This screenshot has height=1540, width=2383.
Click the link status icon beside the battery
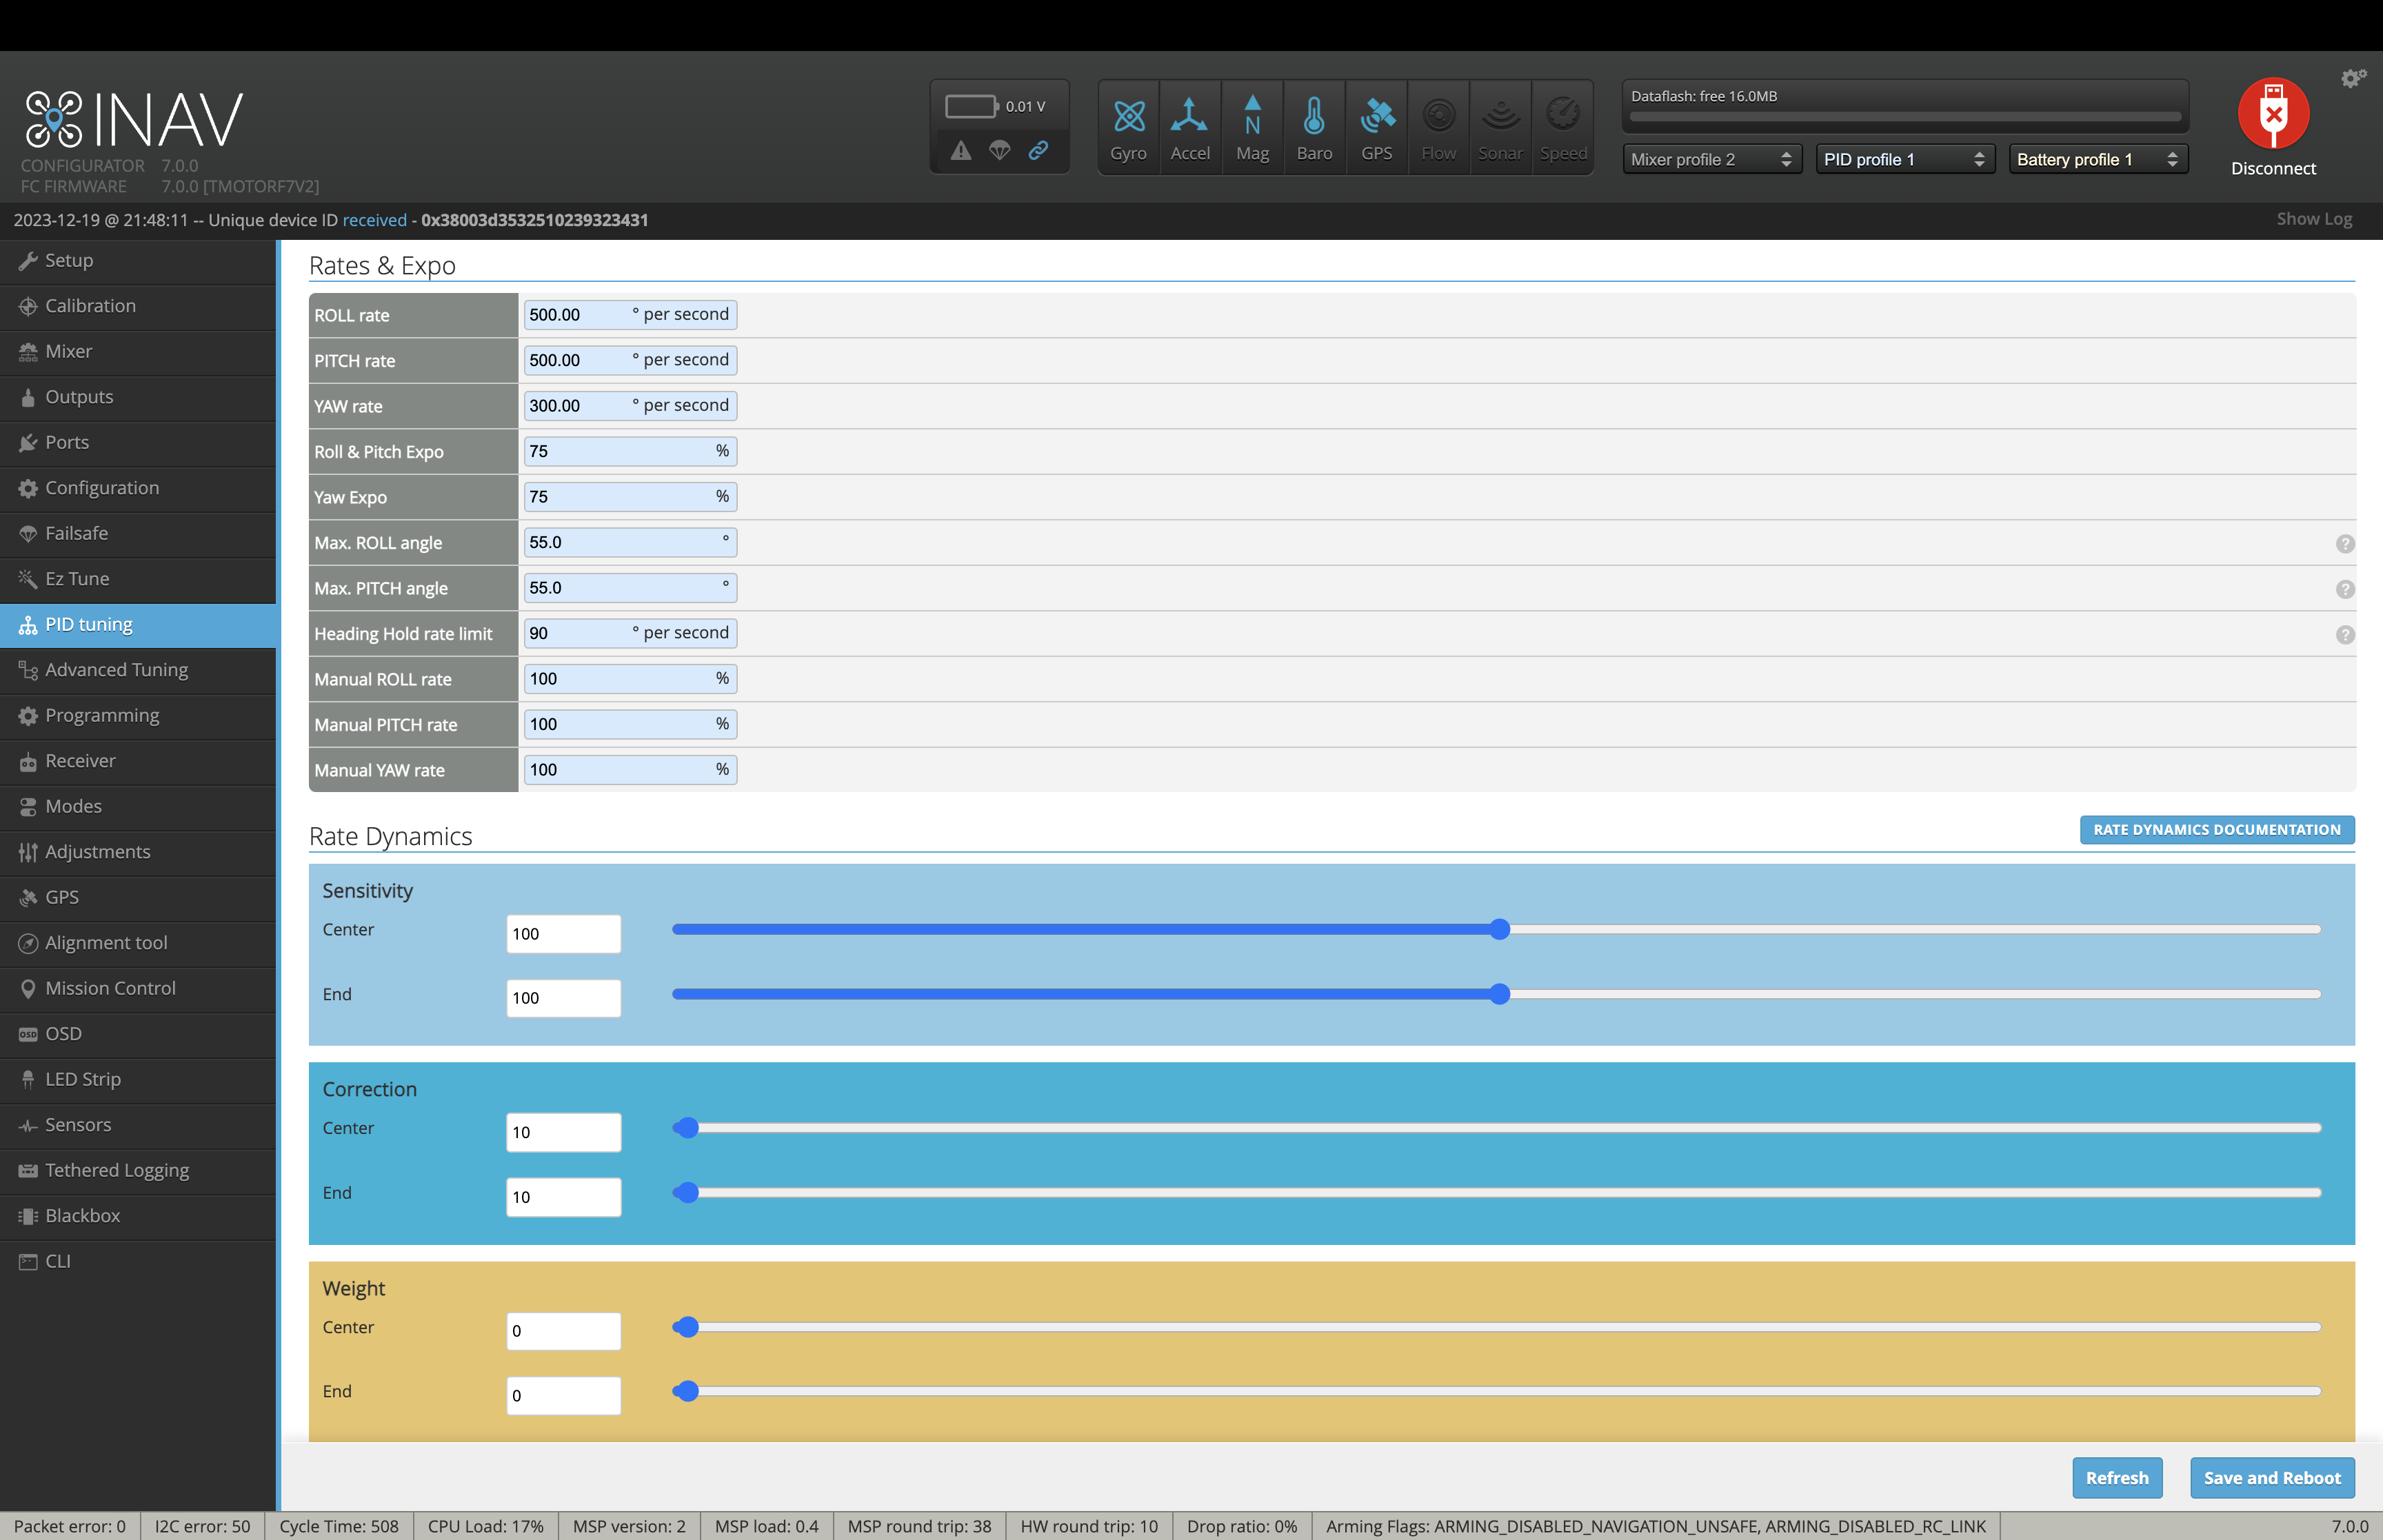1039,151
